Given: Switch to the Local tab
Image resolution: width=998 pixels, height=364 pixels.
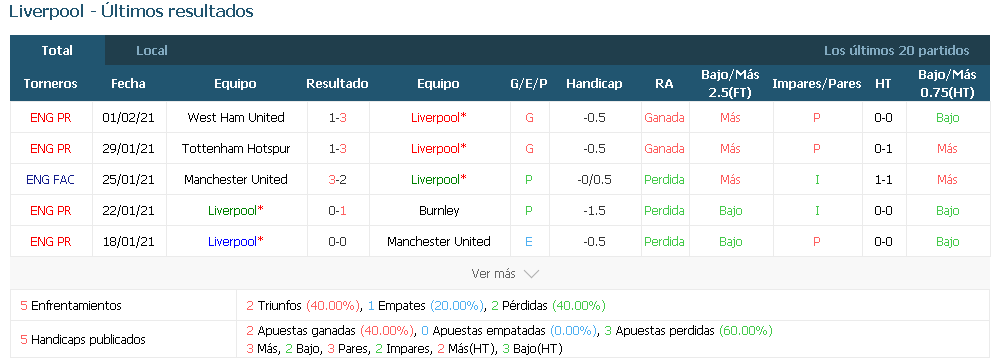Looking at the screenshot, I should (x=151, y=51).
